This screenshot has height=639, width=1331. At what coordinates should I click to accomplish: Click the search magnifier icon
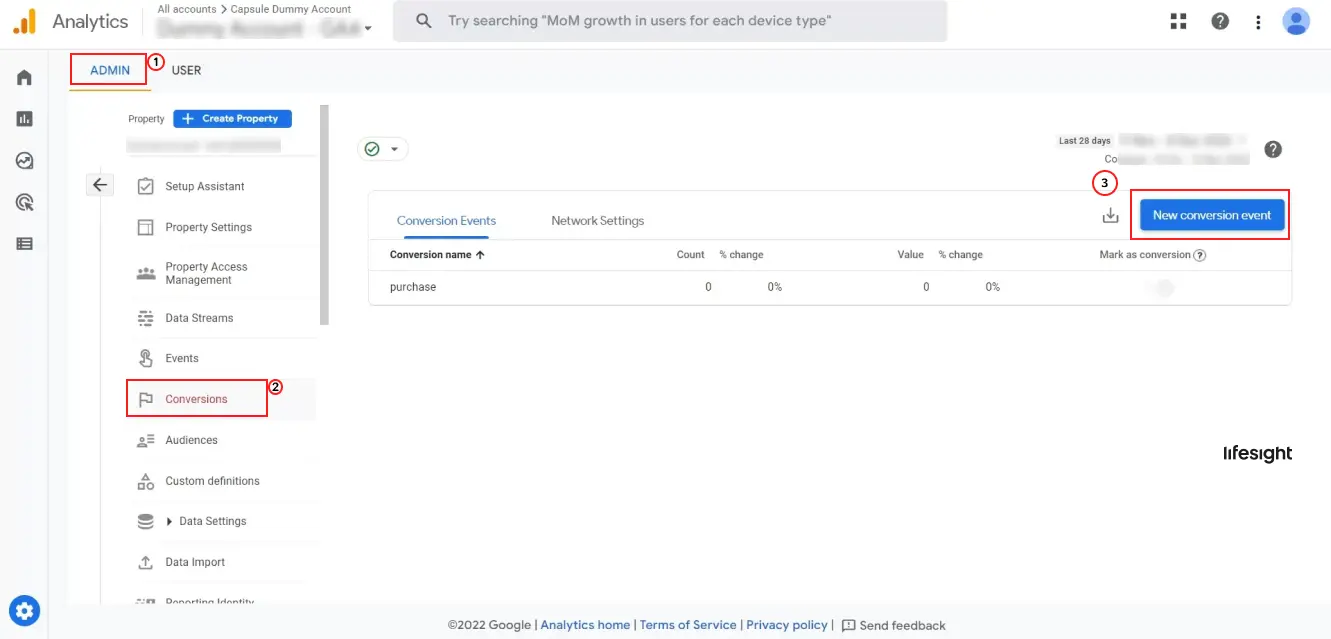[424, 21]
